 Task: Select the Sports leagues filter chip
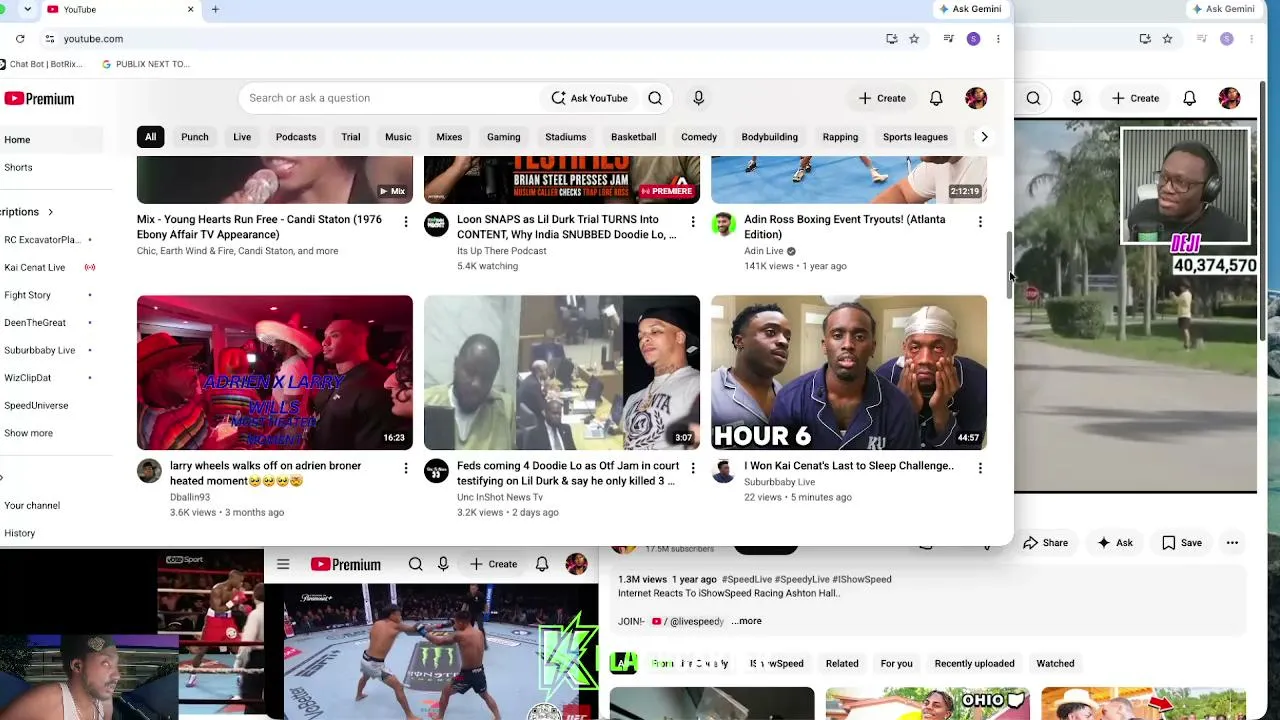tap(915, 137)
